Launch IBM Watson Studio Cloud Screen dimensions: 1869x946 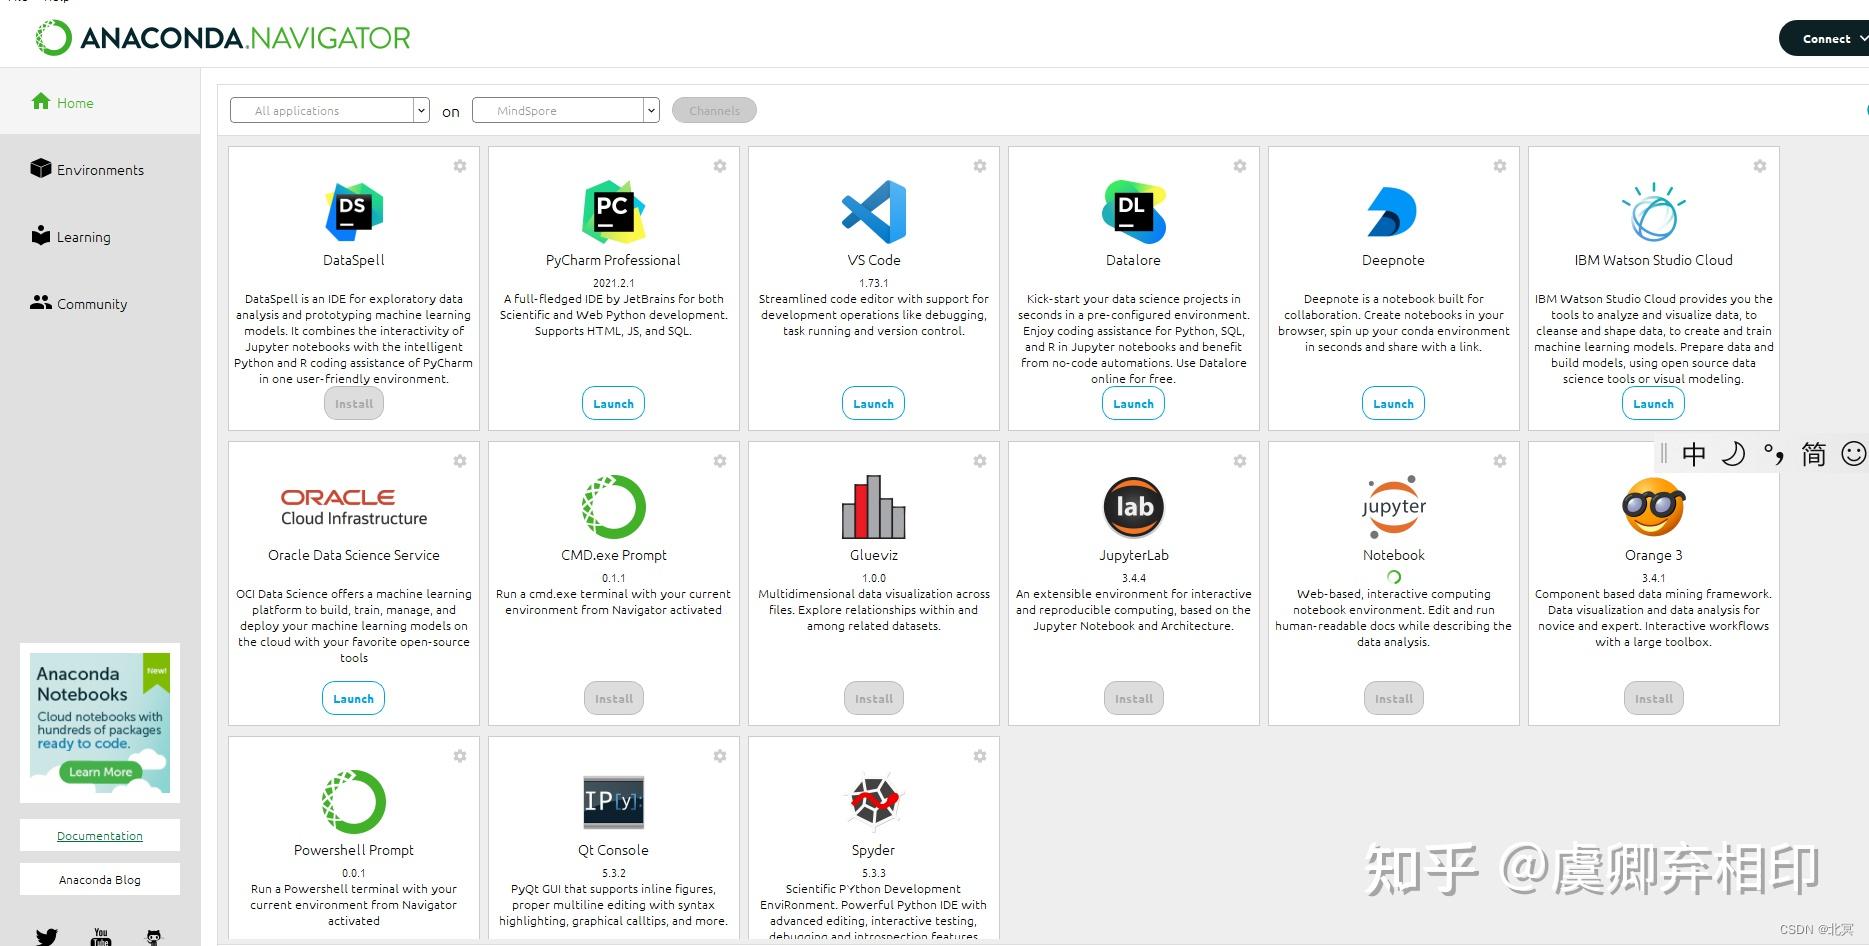(x=1653, y=403)
